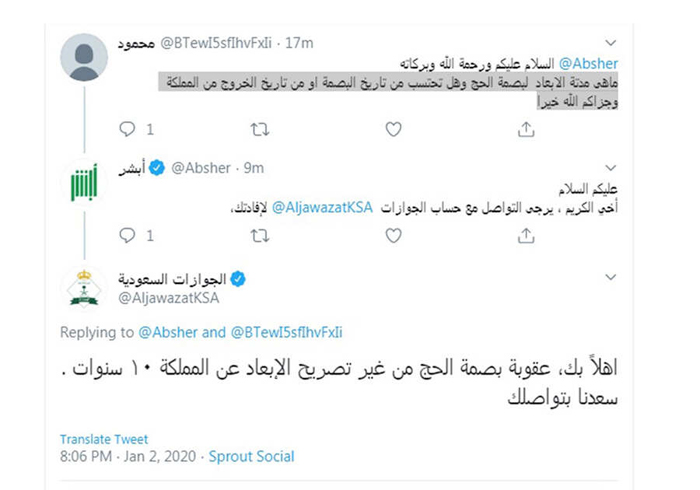Screen dimensions: 700x490
Task: Open the chevron menu on the AljawazatKSA tweet
Action: (x=610, y=277)
